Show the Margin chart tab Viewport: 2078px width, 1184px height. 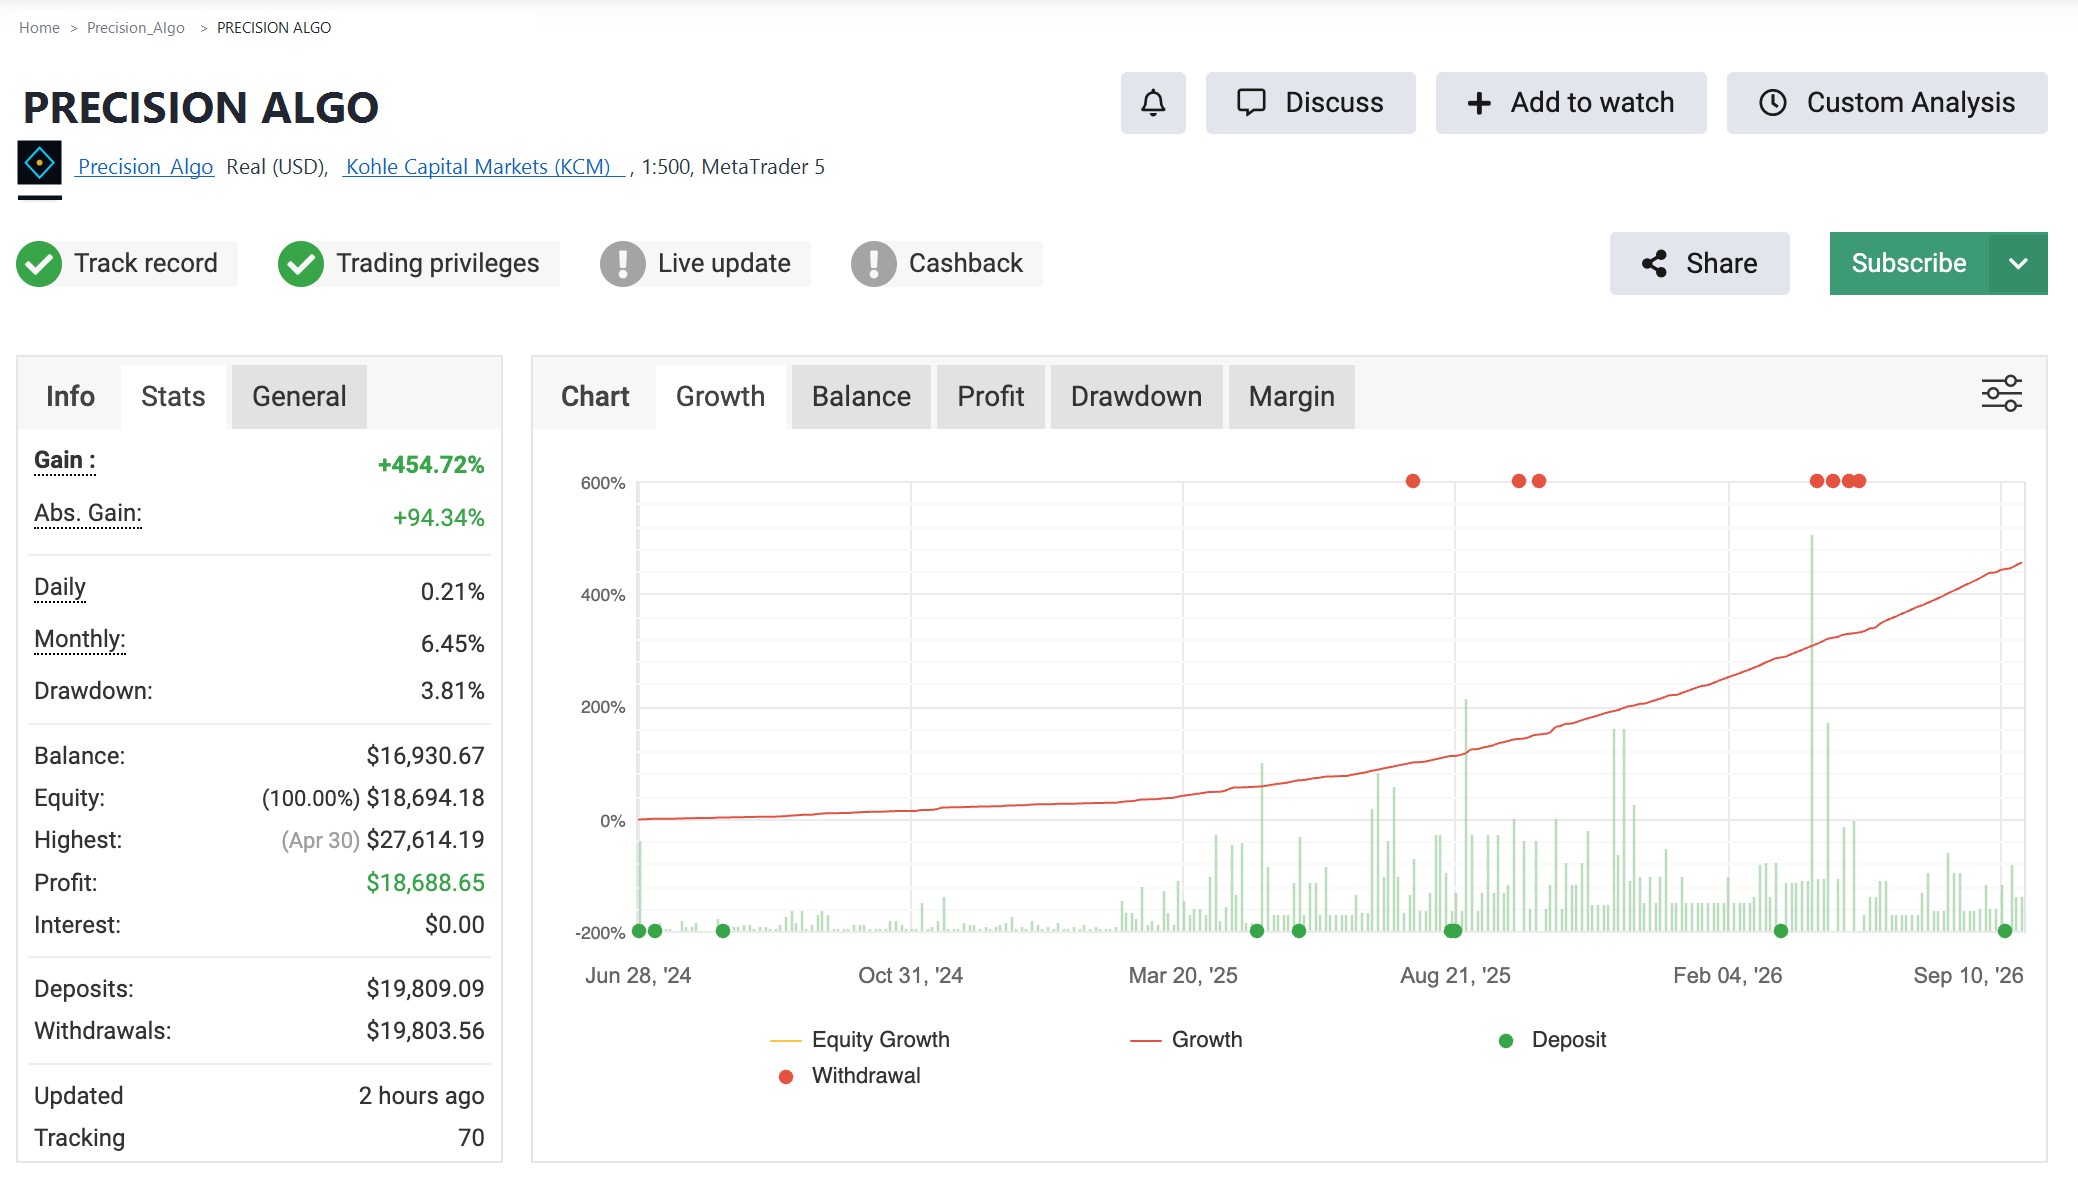click(x=1292, y=397)
